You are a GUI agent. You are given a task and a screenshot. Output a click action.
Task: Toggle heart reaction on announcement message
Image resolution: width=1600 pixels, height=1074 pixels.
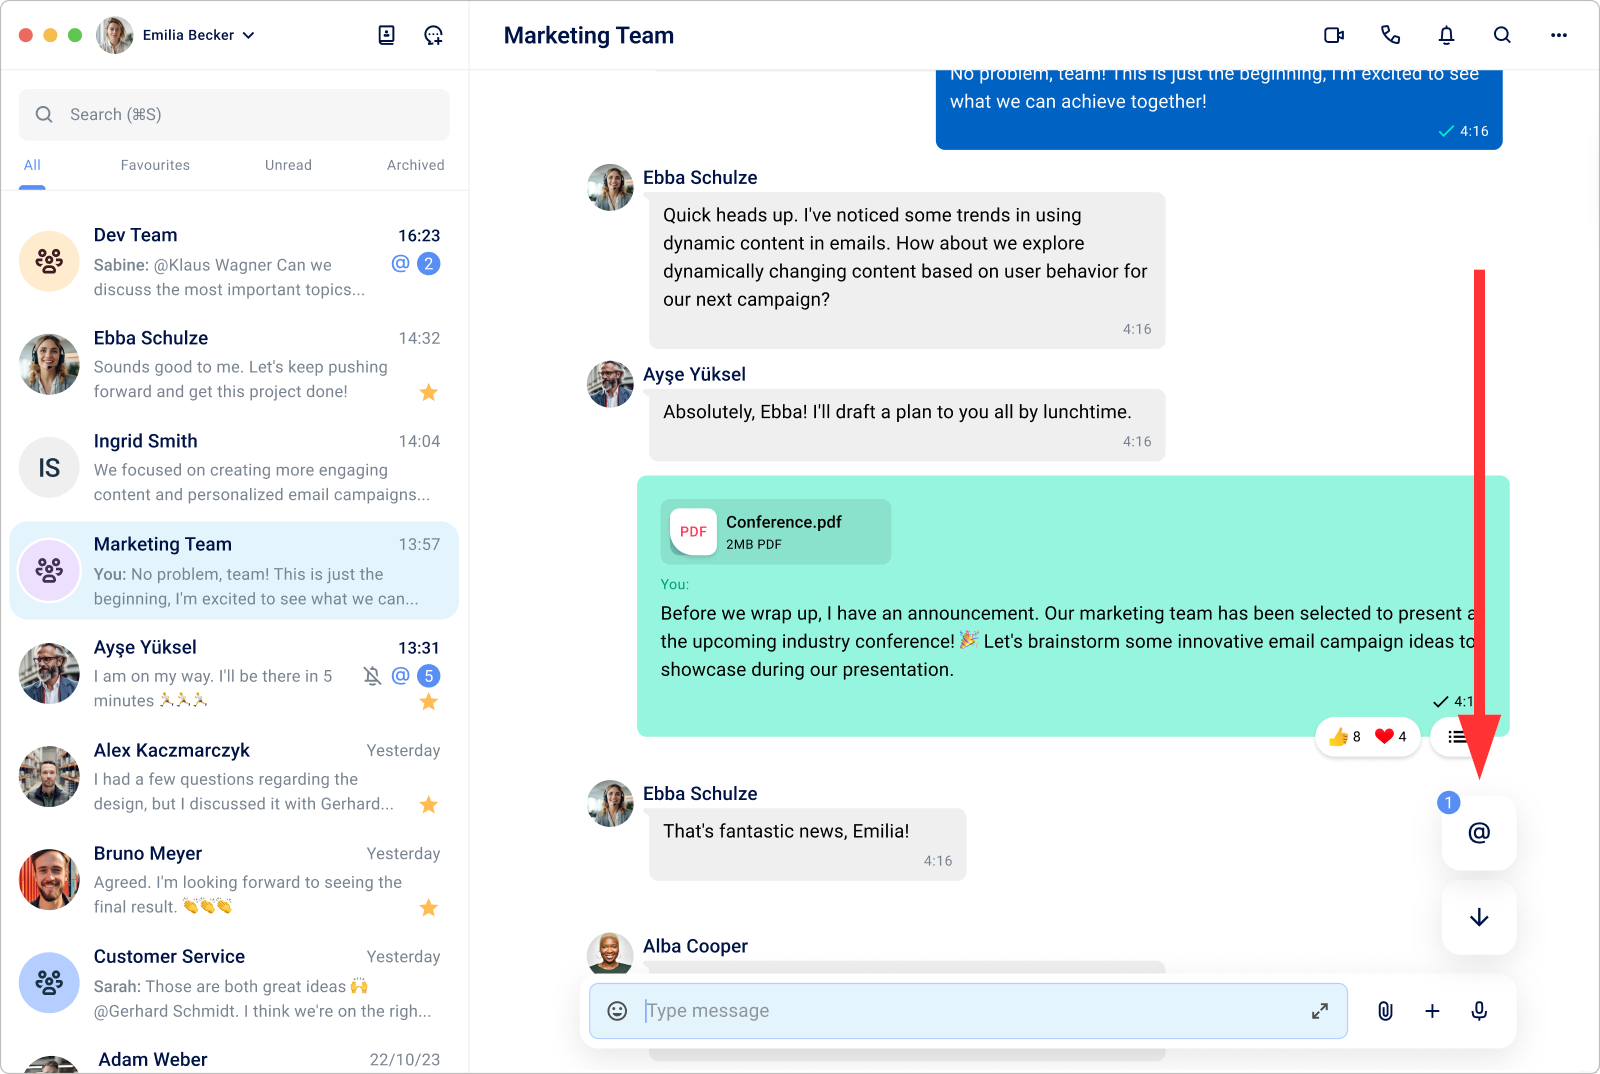[1390, 737]
